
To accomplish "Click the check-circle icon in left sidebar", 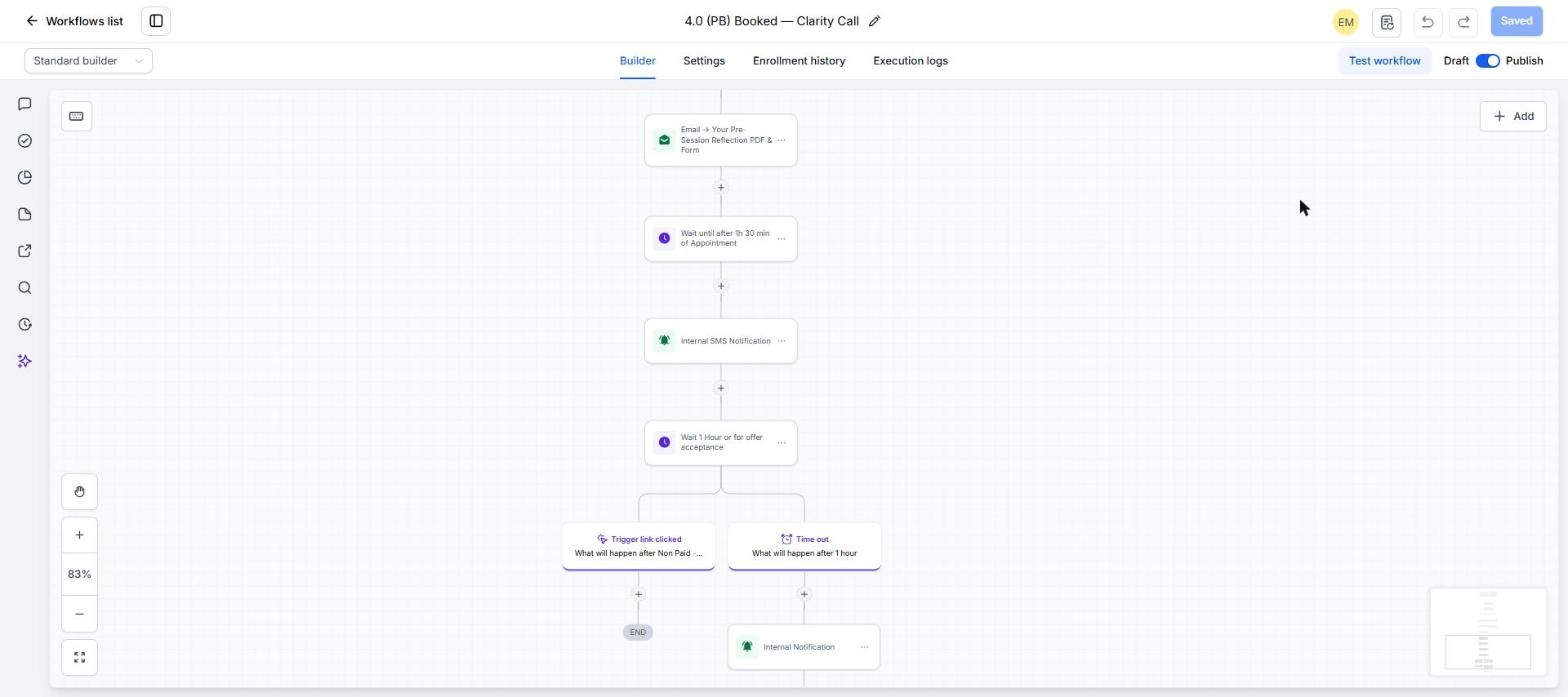I will (25, 141).
